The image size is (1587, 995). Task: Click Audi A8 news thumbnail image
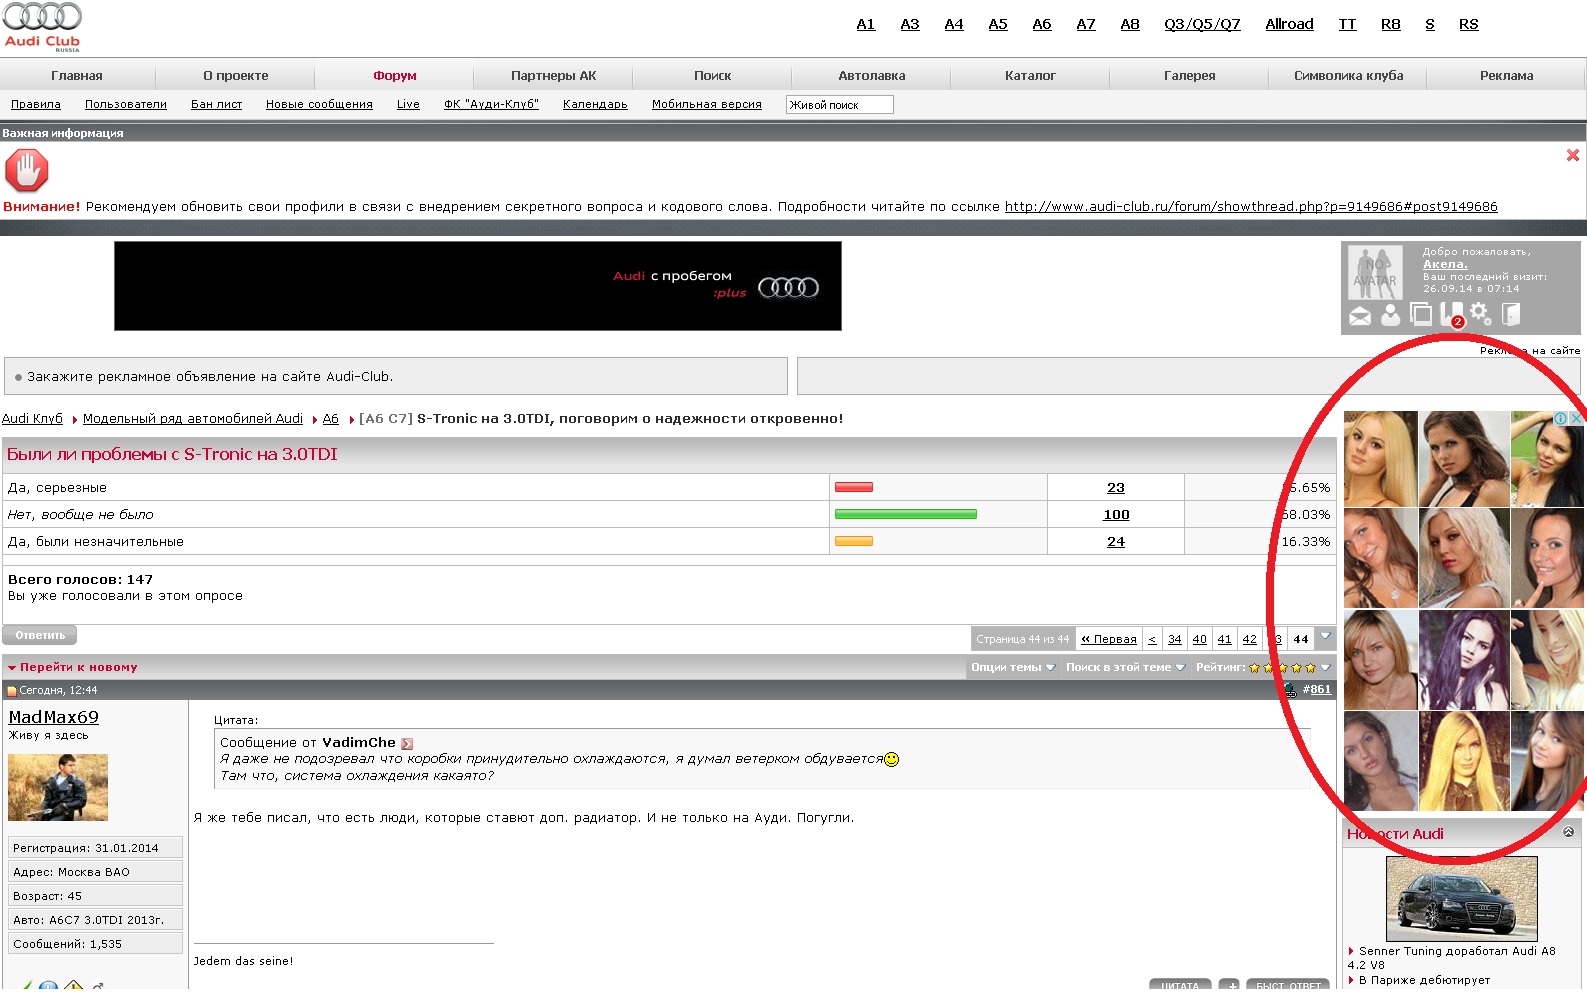point(1461,899)
